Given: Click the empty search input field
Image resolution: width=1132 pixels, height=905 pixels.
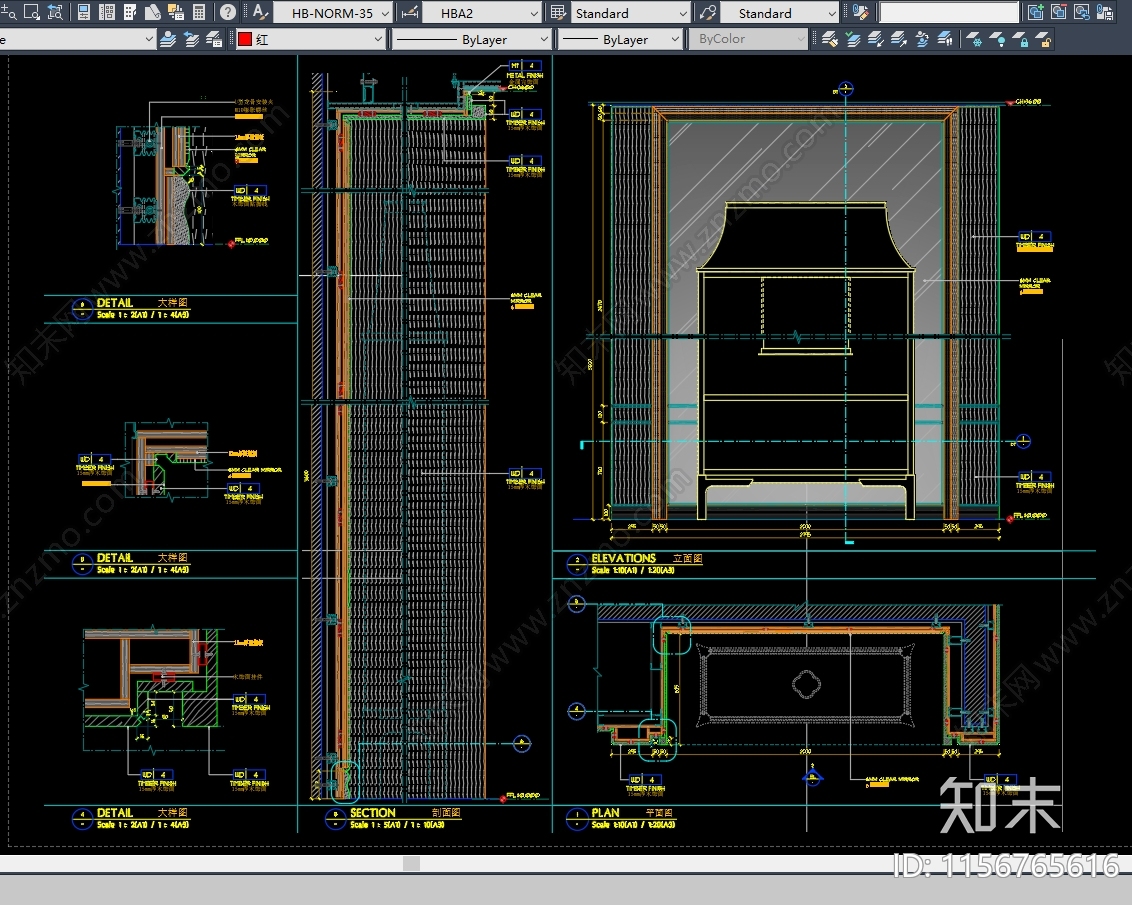Looking at the screenshot, I should (948, 13).
